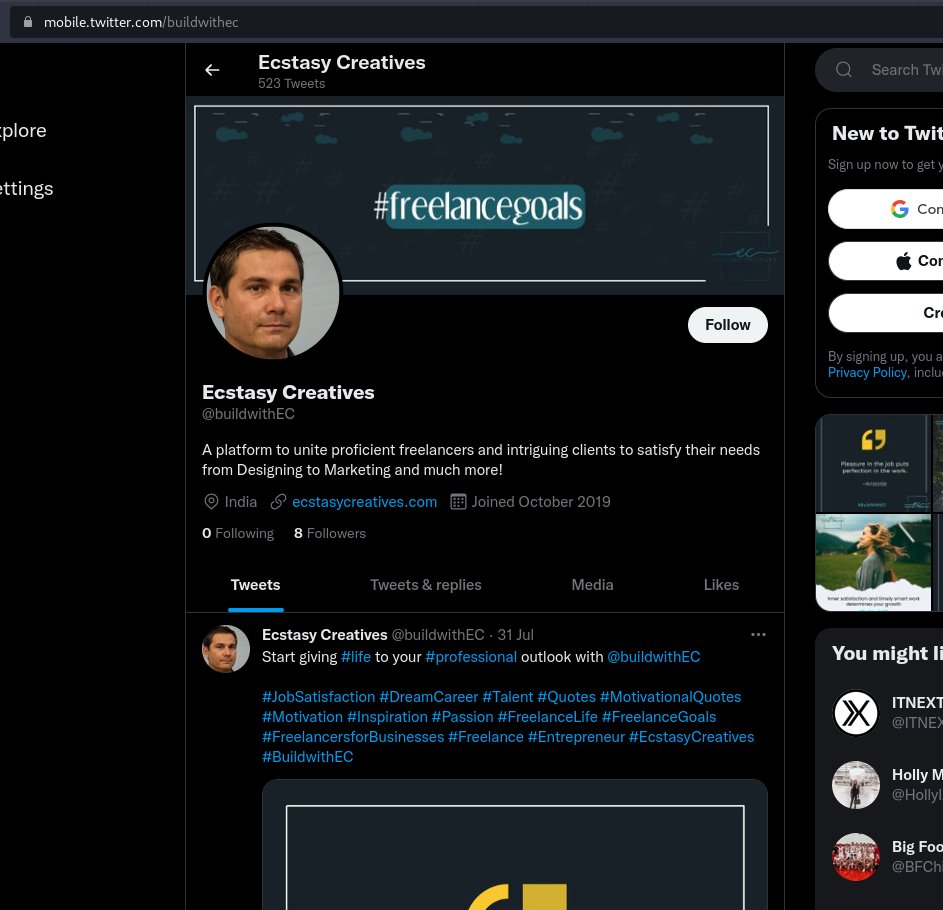This screenshot has width=943, height=910.
Task: Open Settings in the sidebar
Action: pos(26,189)
